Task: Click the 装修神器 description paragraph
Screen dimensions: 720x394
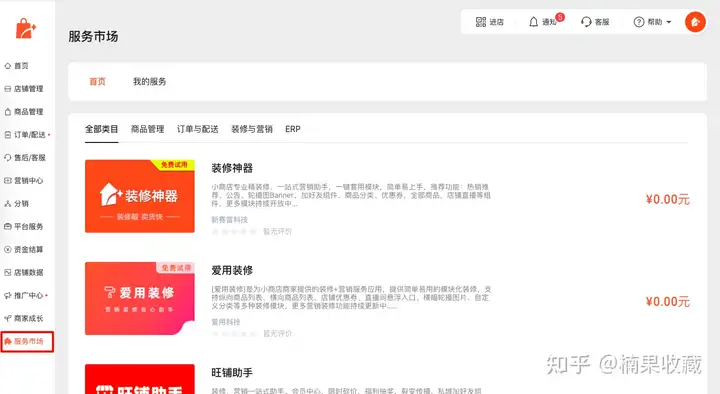Action: click(x=351, y=195)
